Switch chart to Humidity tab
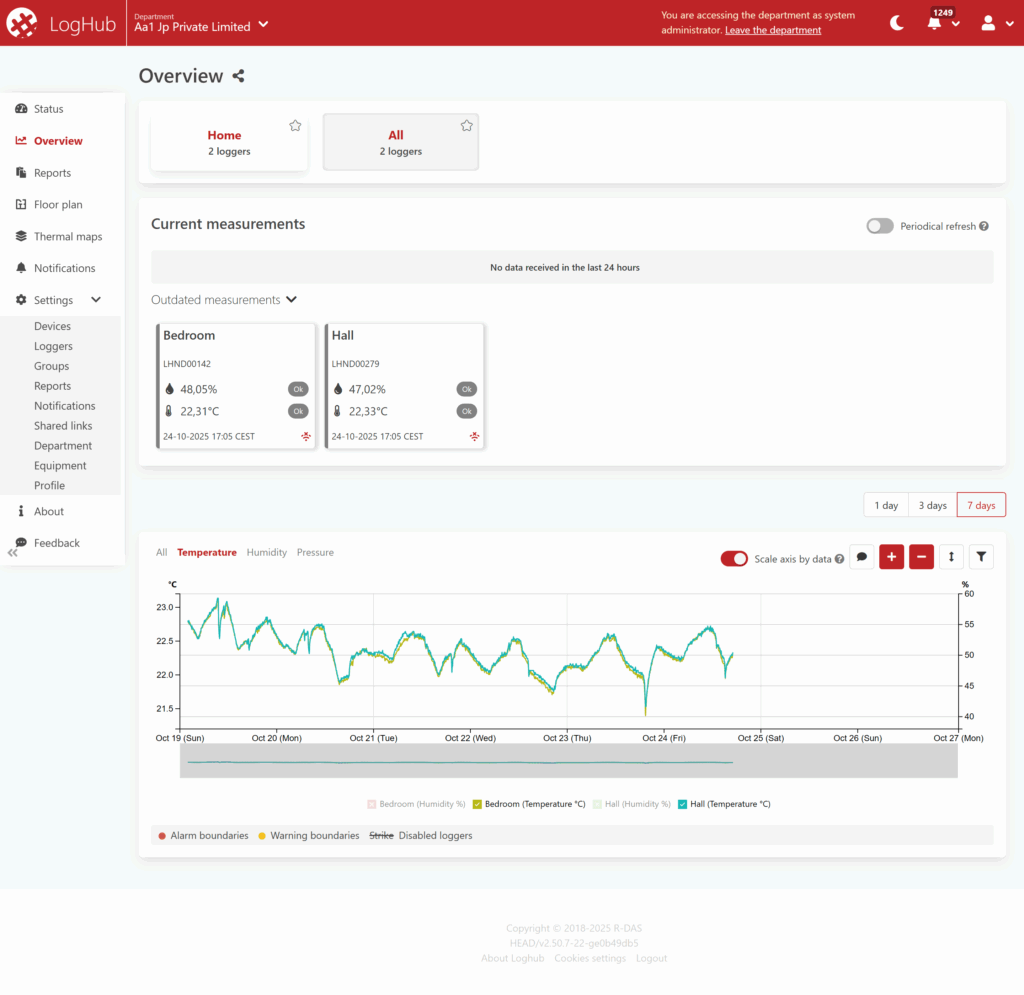The height and width of the screenshot is (995, 1024). (x=266, y=552)
